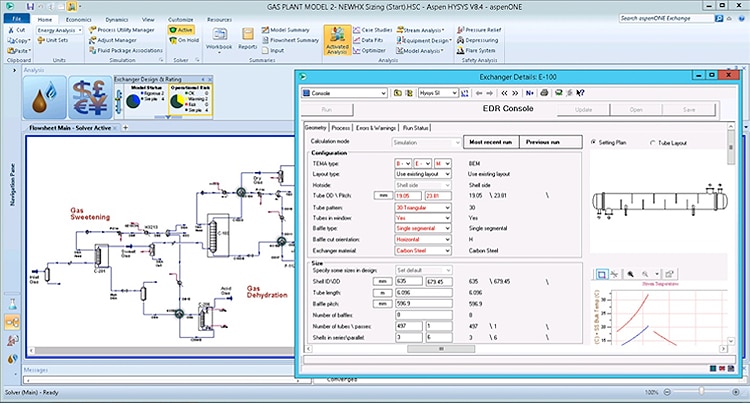
Task: Click the Save button in EDR Console
Action: click(689, 109)
